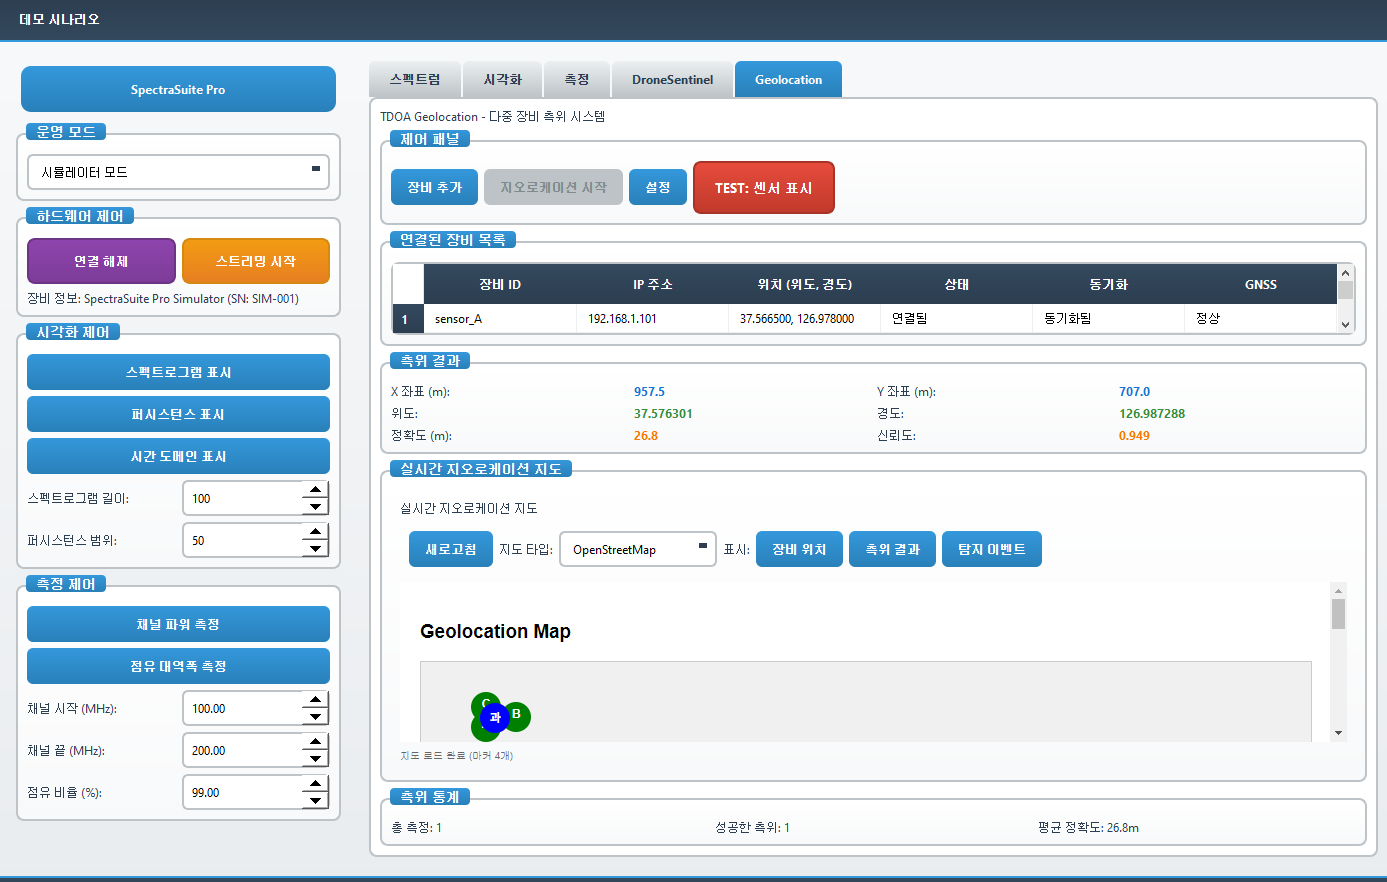
Task: Decrease 채널 끝 frequency with down arrow
Action: click(315, 759)
